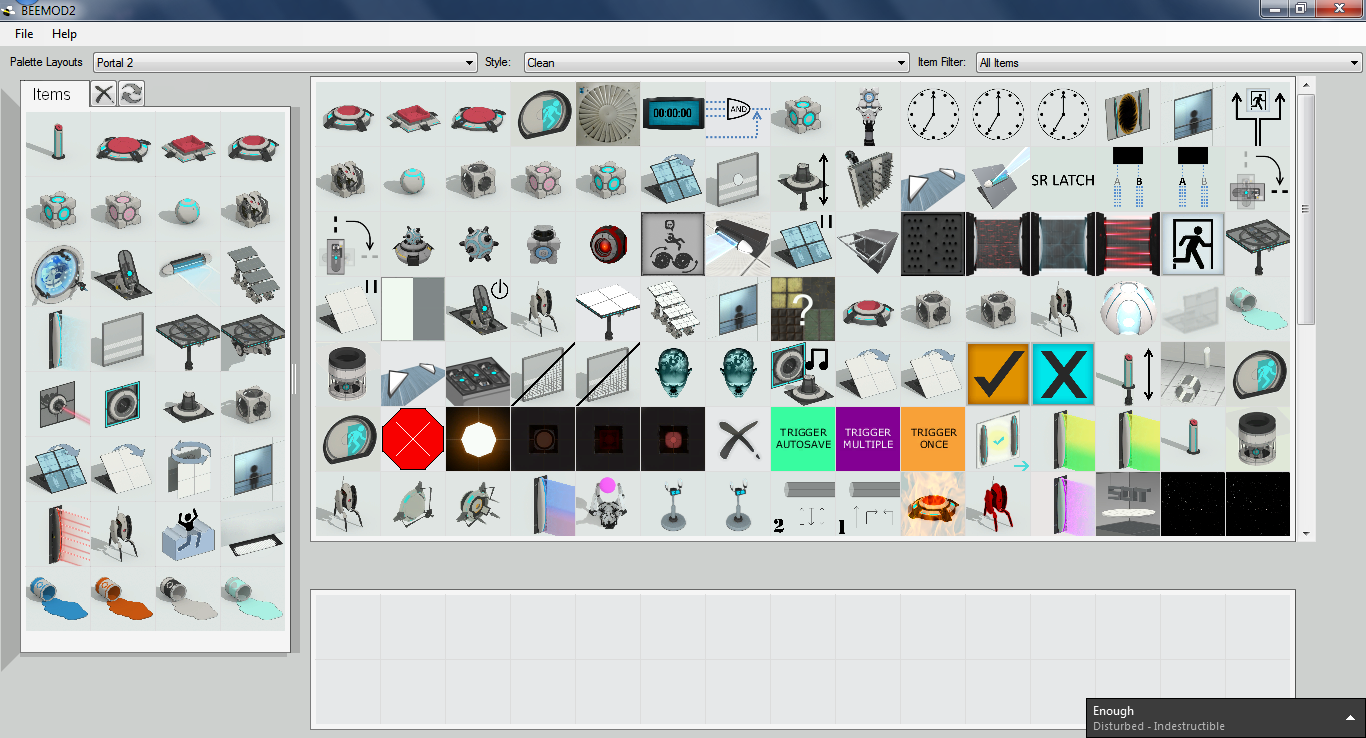Click the item grid scroll-down arrow
1366x738 pixels.
pos(1306,534)
